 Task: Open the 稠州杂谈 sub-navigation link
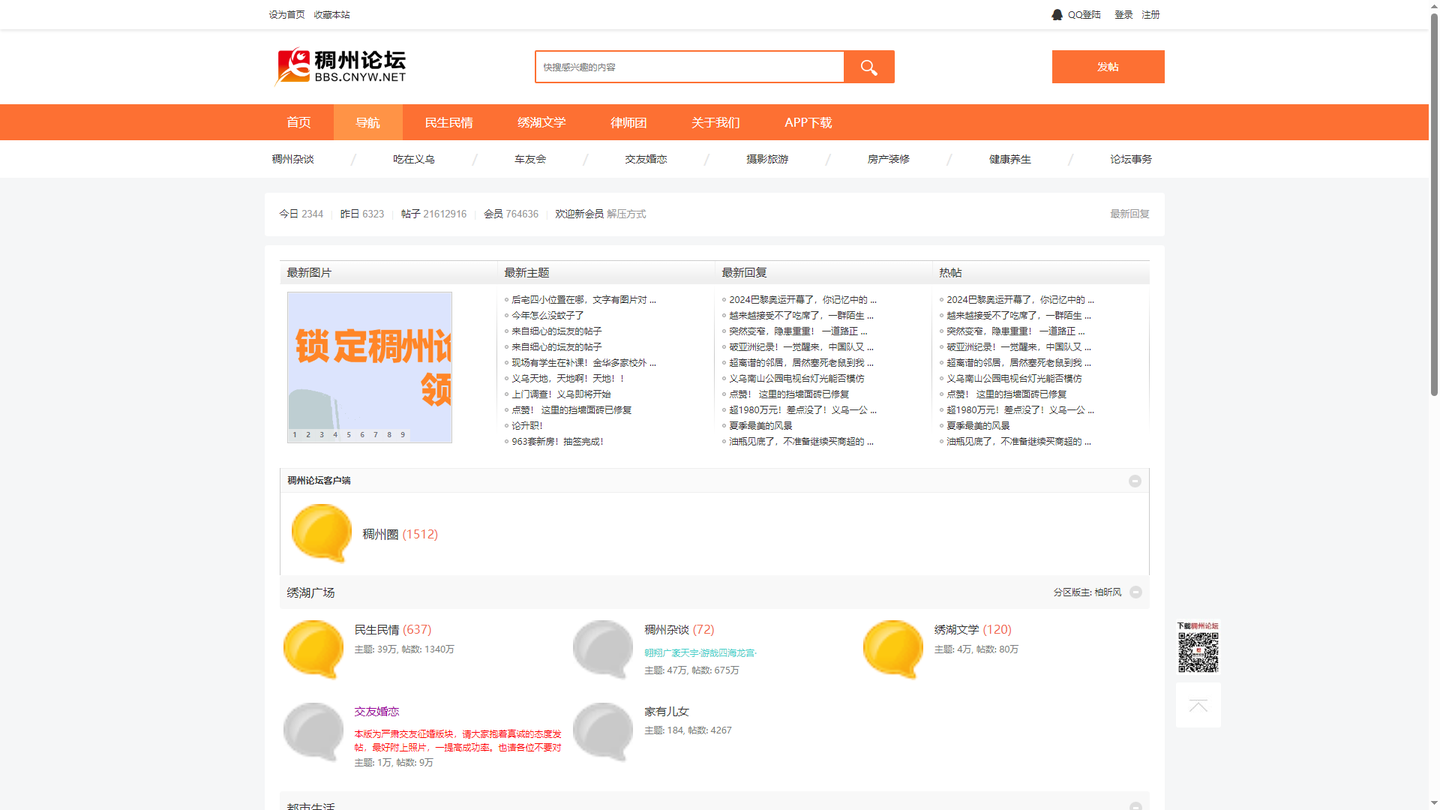pos(293,159)
